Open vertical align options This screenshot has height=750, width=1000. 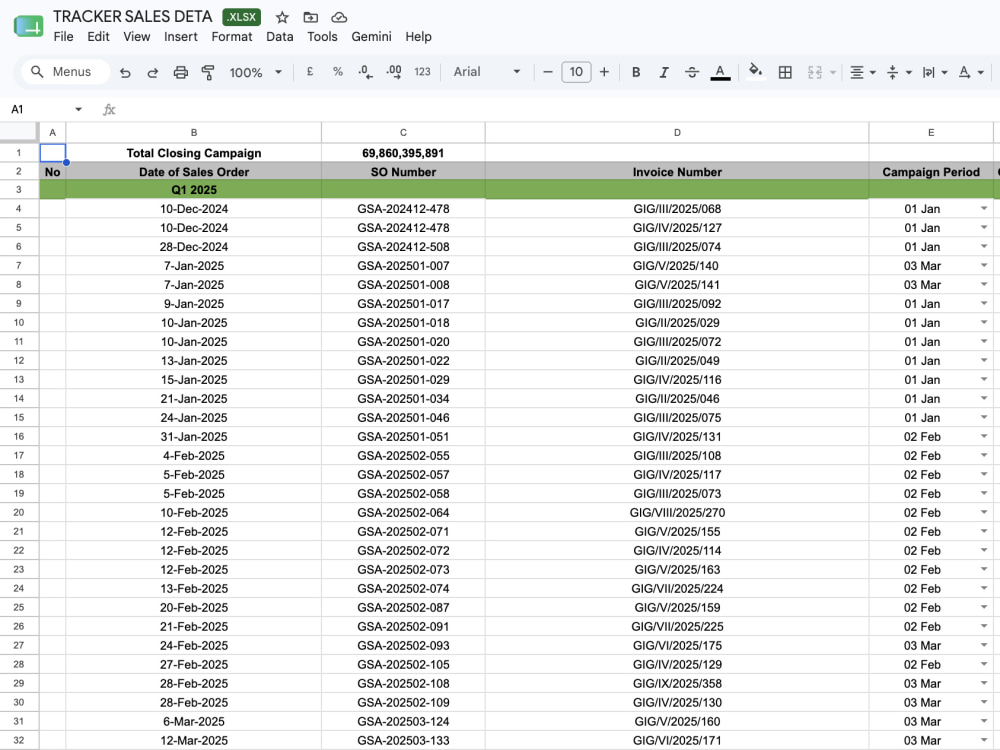point(899,72)
